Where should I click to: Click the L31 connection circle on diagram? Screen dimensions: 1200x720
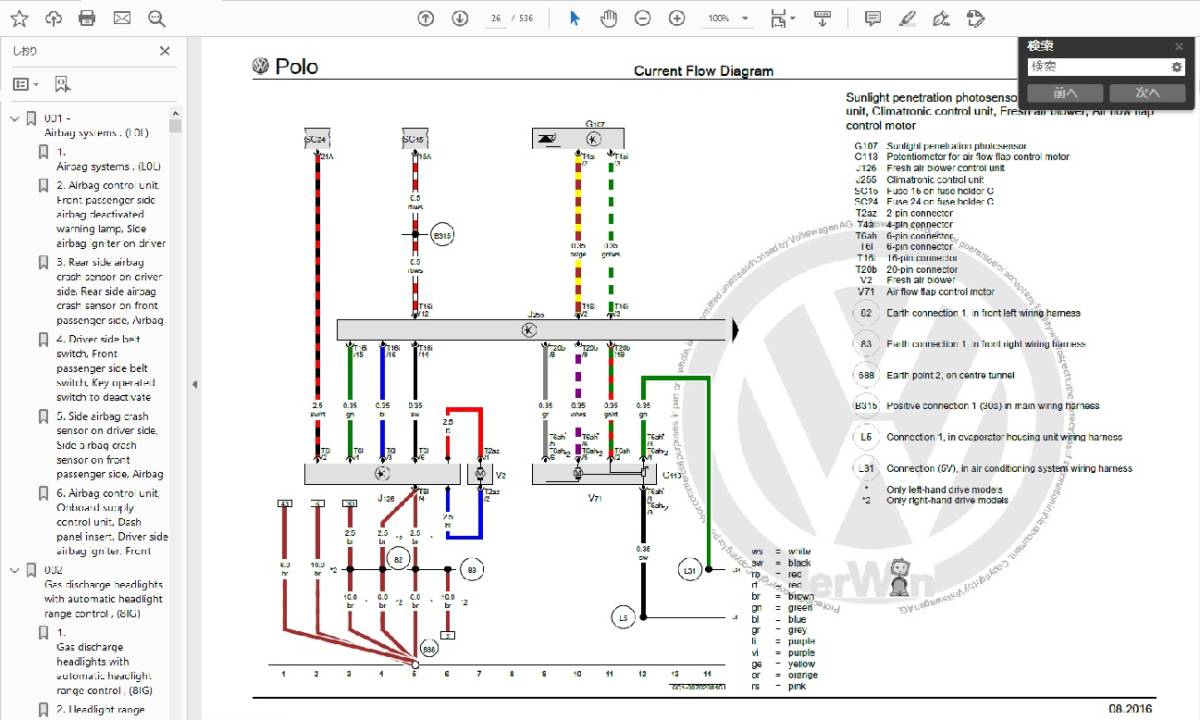coord(690,571)
